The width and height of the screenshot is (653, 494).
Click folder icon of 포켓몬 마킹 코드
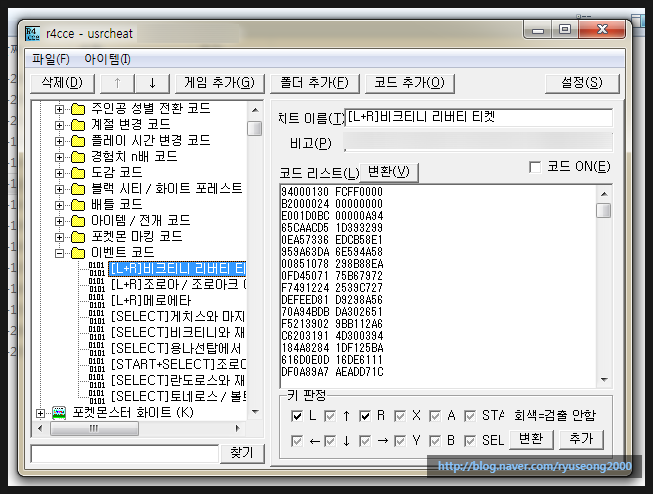[78, 237]
